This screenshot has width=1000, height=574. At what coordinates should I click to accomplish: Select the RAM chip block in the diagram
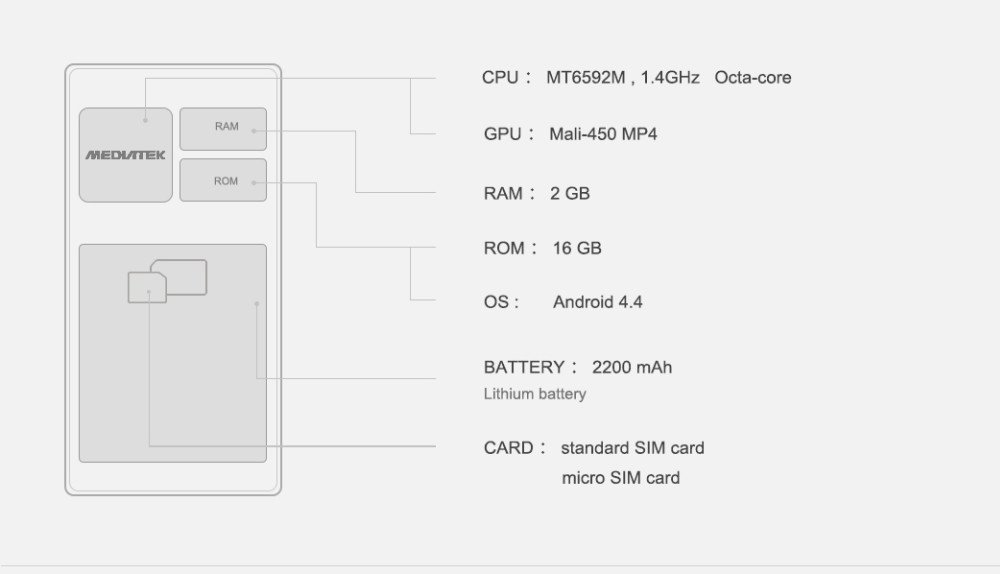tap(223, 129)
